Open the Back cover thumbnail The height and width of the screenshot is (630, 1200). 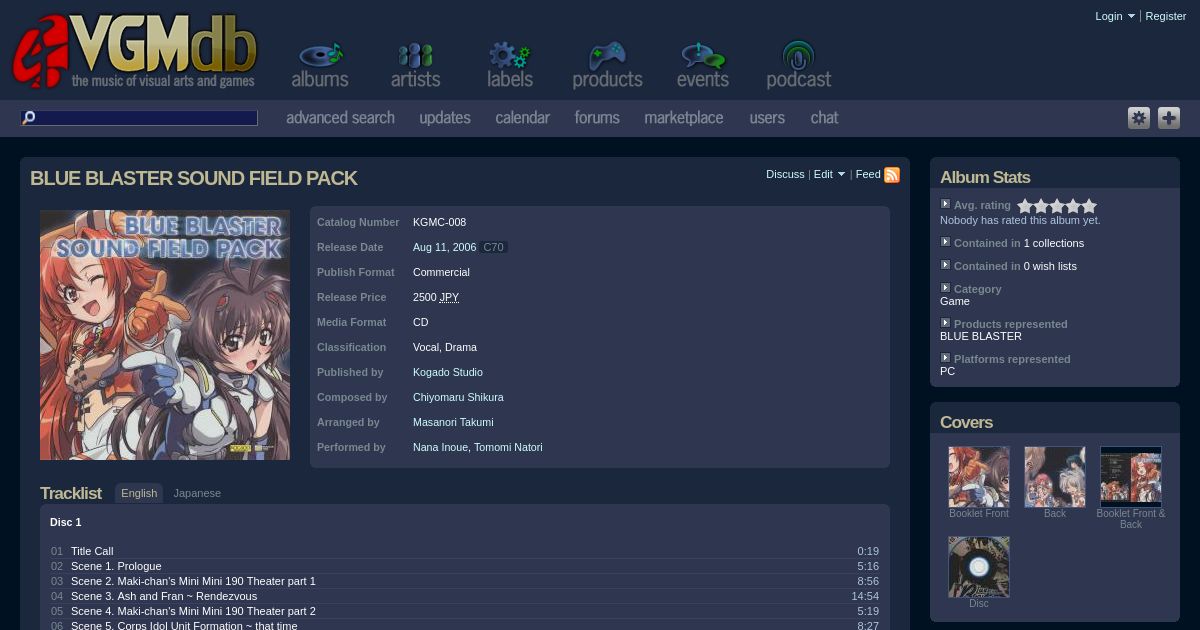1055,477
